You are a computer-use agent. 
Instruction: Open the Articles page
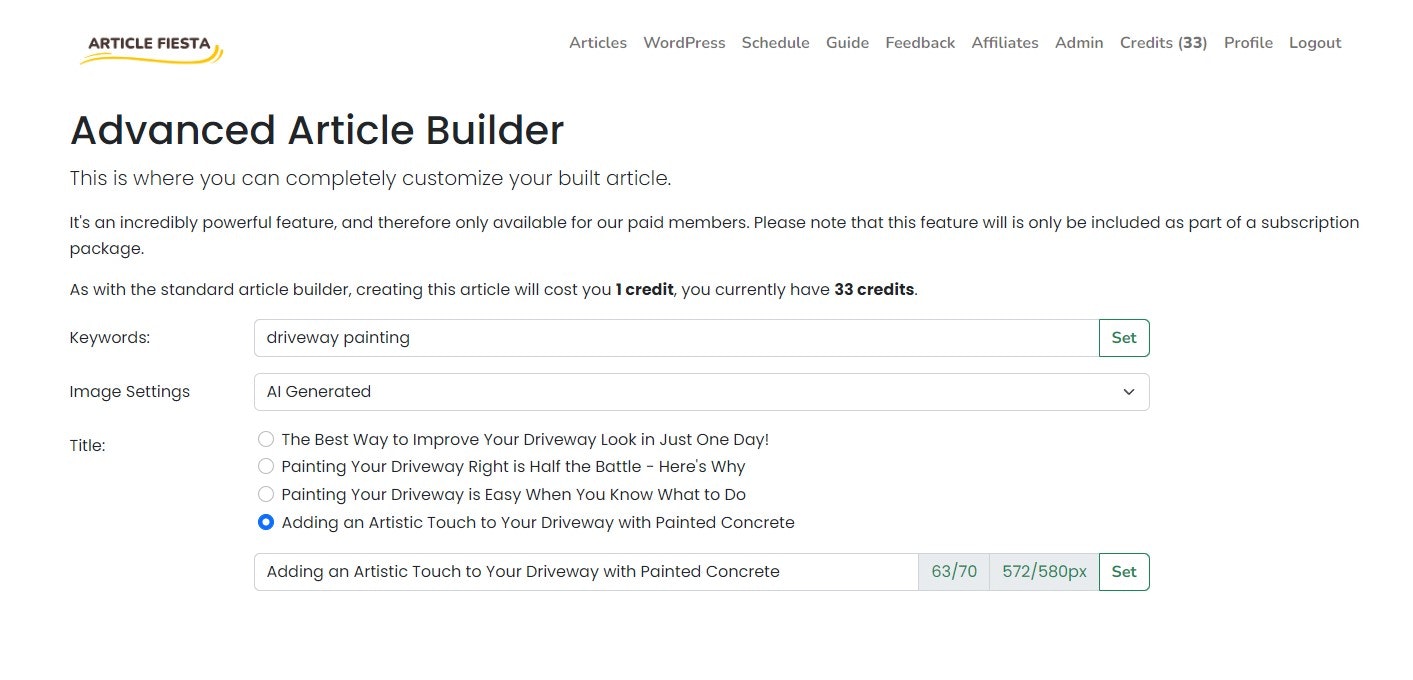(x=598, y=43)
